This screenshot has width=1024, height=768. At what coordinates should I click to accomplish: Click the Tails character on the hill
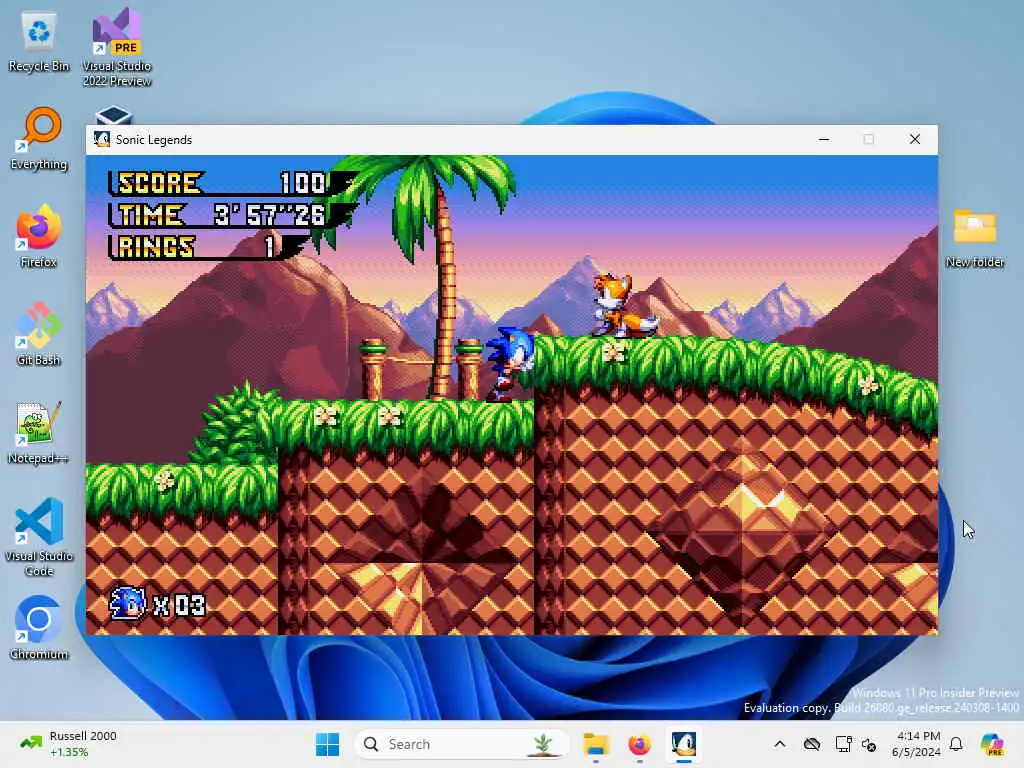click(x=624, y=305)
